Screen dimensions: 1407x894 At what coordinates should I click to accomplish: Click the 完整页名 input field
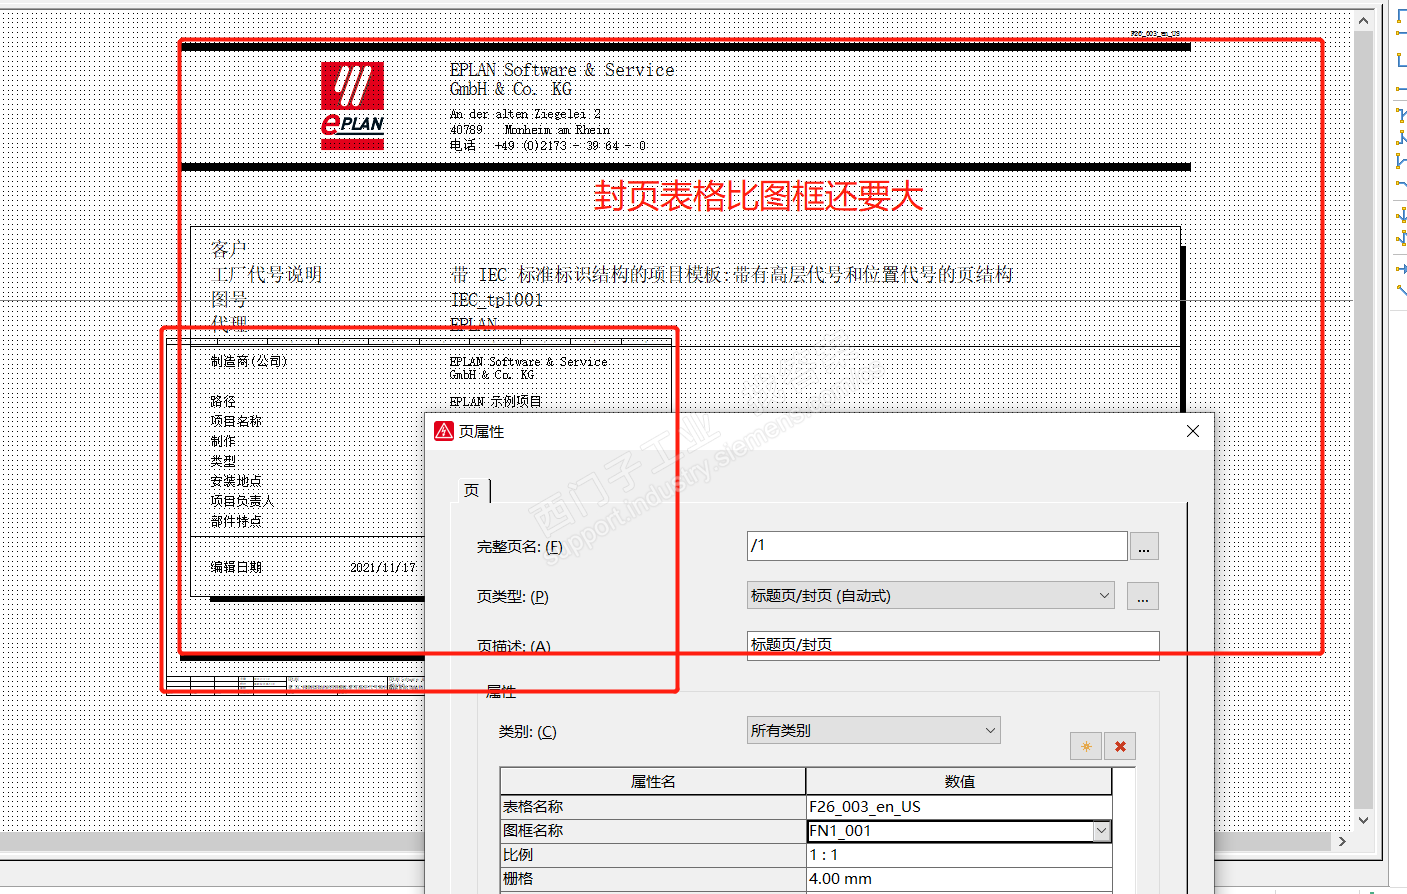click(937, 545)
